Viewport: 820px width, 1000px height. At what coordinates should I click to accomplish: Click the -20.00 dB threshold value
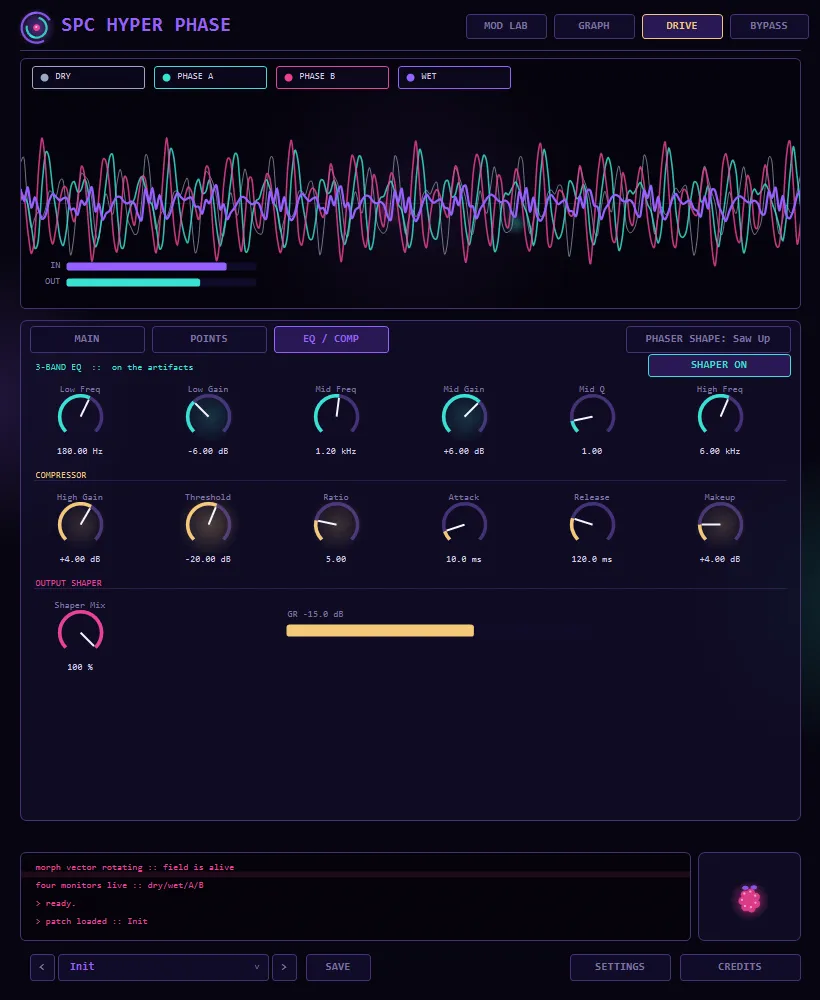209,559
